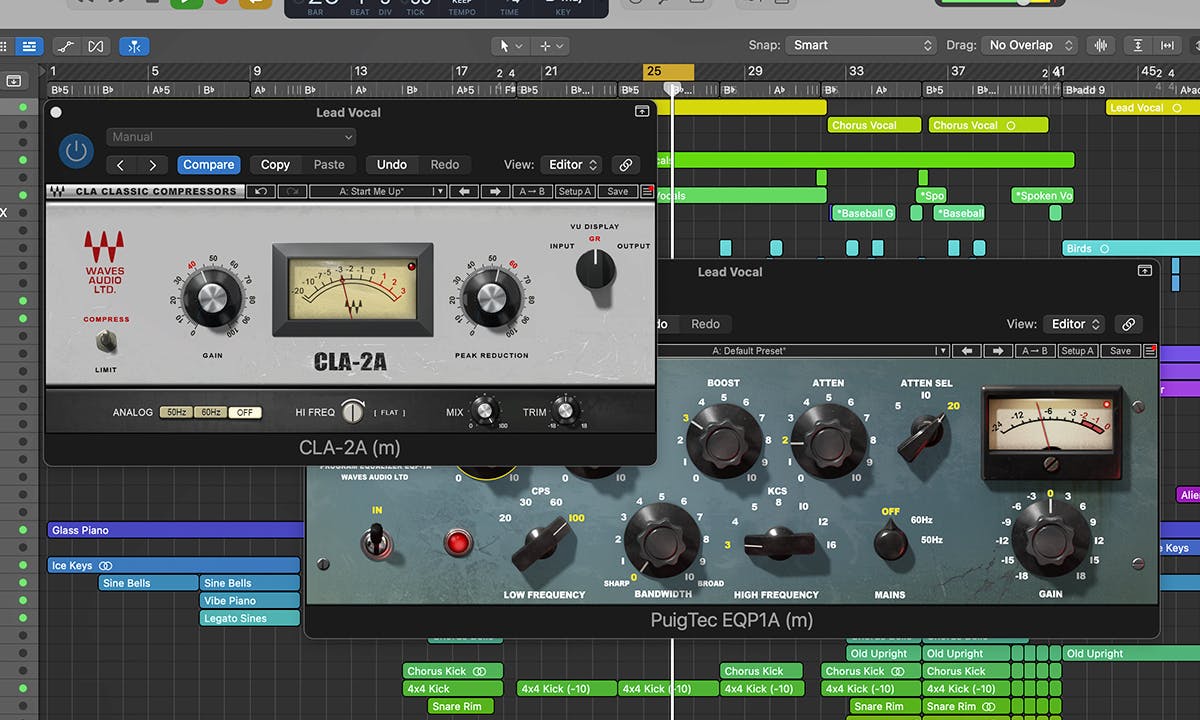Click Setup A in the PuigTec toolbar

(x=1078, y=351)
